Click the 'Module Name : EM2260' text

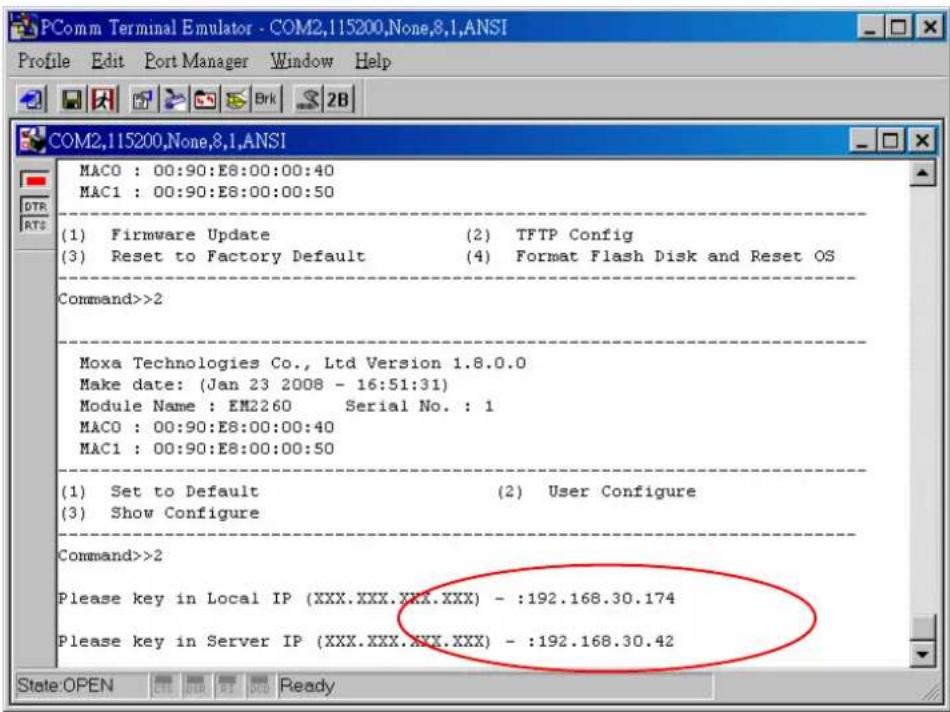point(185,406)
